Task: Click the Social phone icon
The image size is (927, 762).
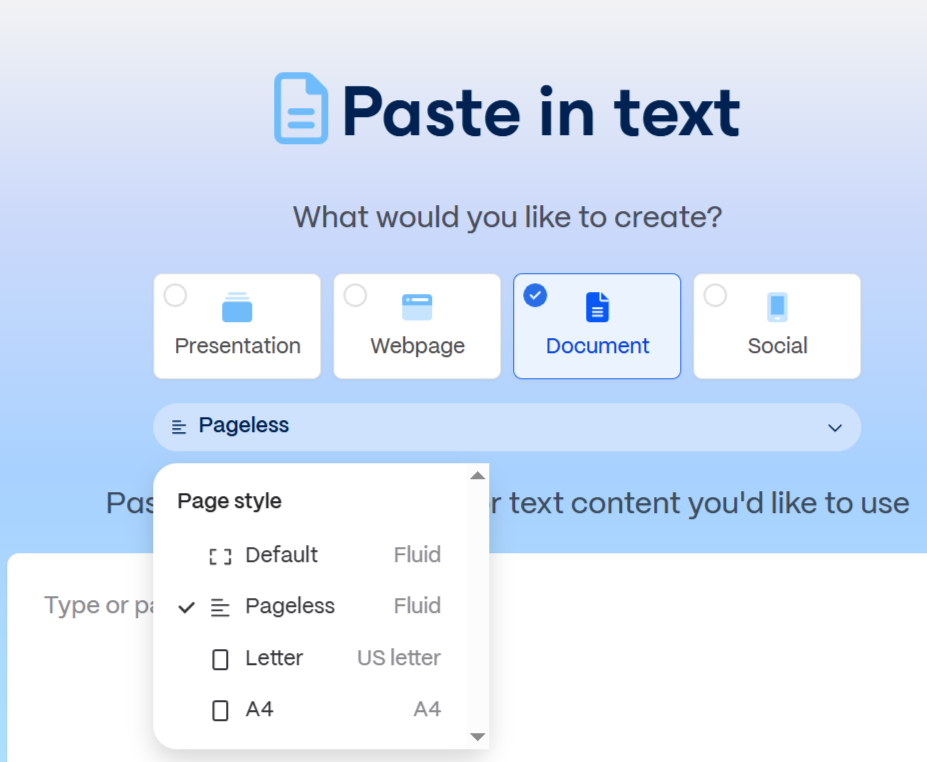Action: tap(777, 307)
